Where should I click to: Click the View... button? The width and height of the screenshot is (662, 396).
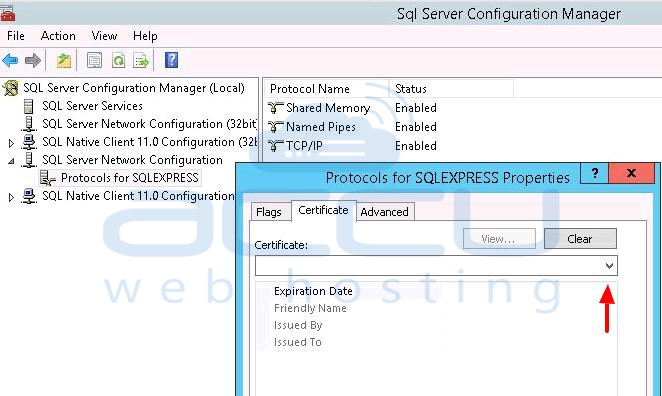click(x=499, y=239)
